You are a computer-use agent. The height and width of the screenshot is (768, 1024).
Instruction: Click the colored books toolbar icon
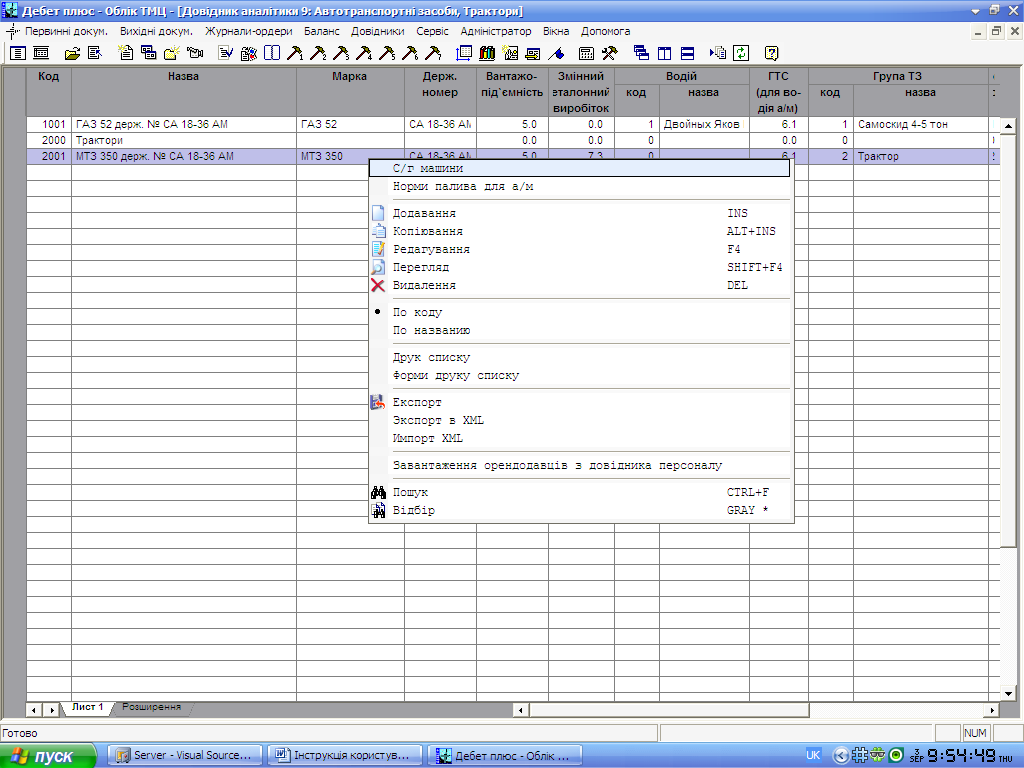pyautogui.click(x=487, y=54)
